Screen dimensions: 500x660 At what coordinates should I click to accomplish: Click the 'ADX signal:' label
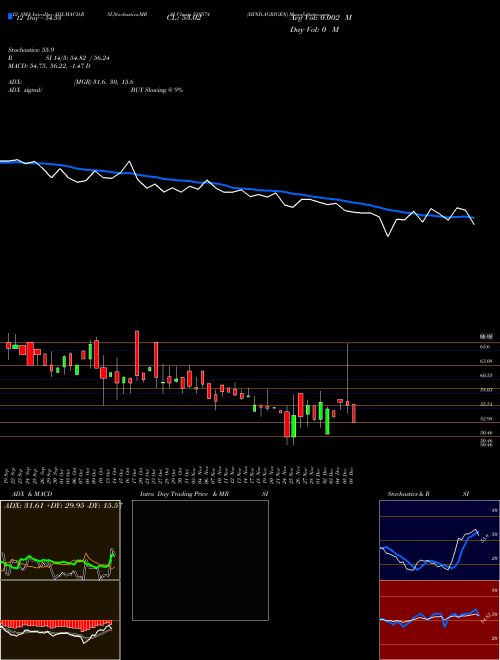point(25,90)
